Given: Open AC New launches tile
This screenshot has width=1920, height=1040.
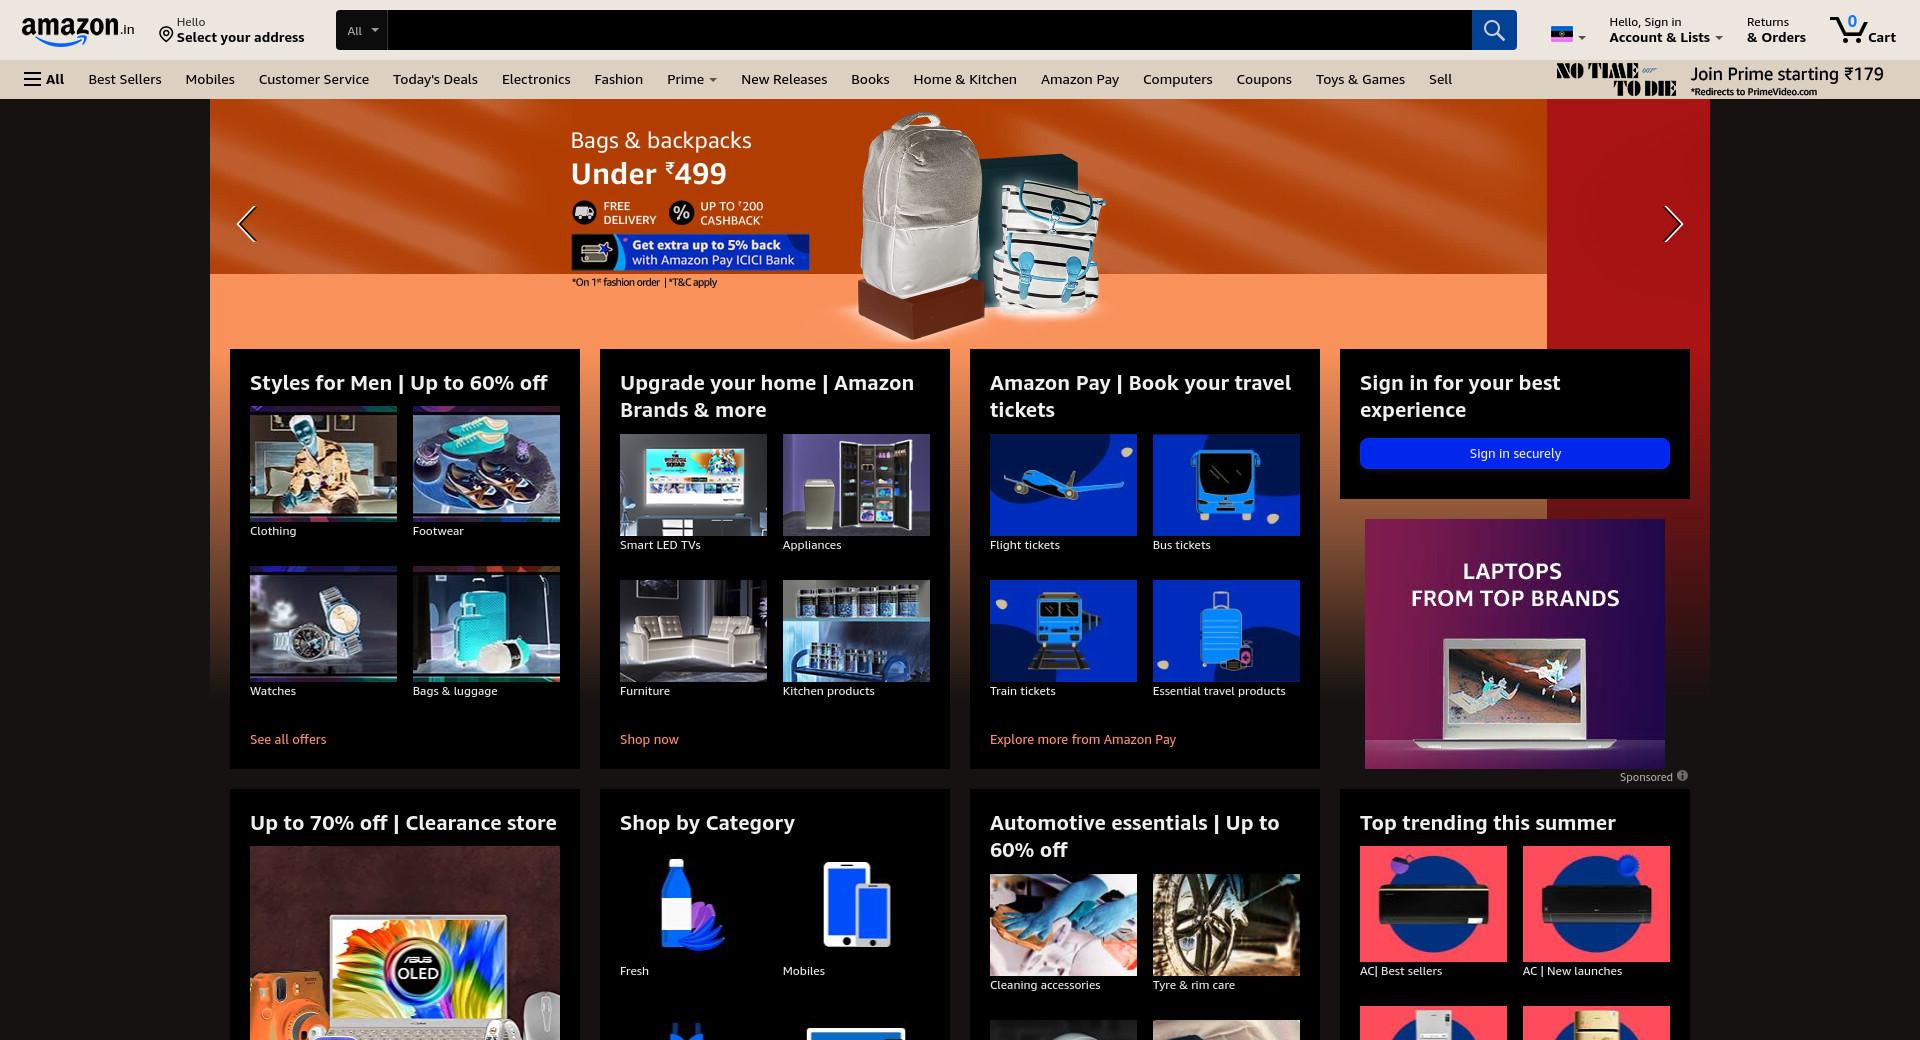Looking at the screenshot, I should point(1596,904).
